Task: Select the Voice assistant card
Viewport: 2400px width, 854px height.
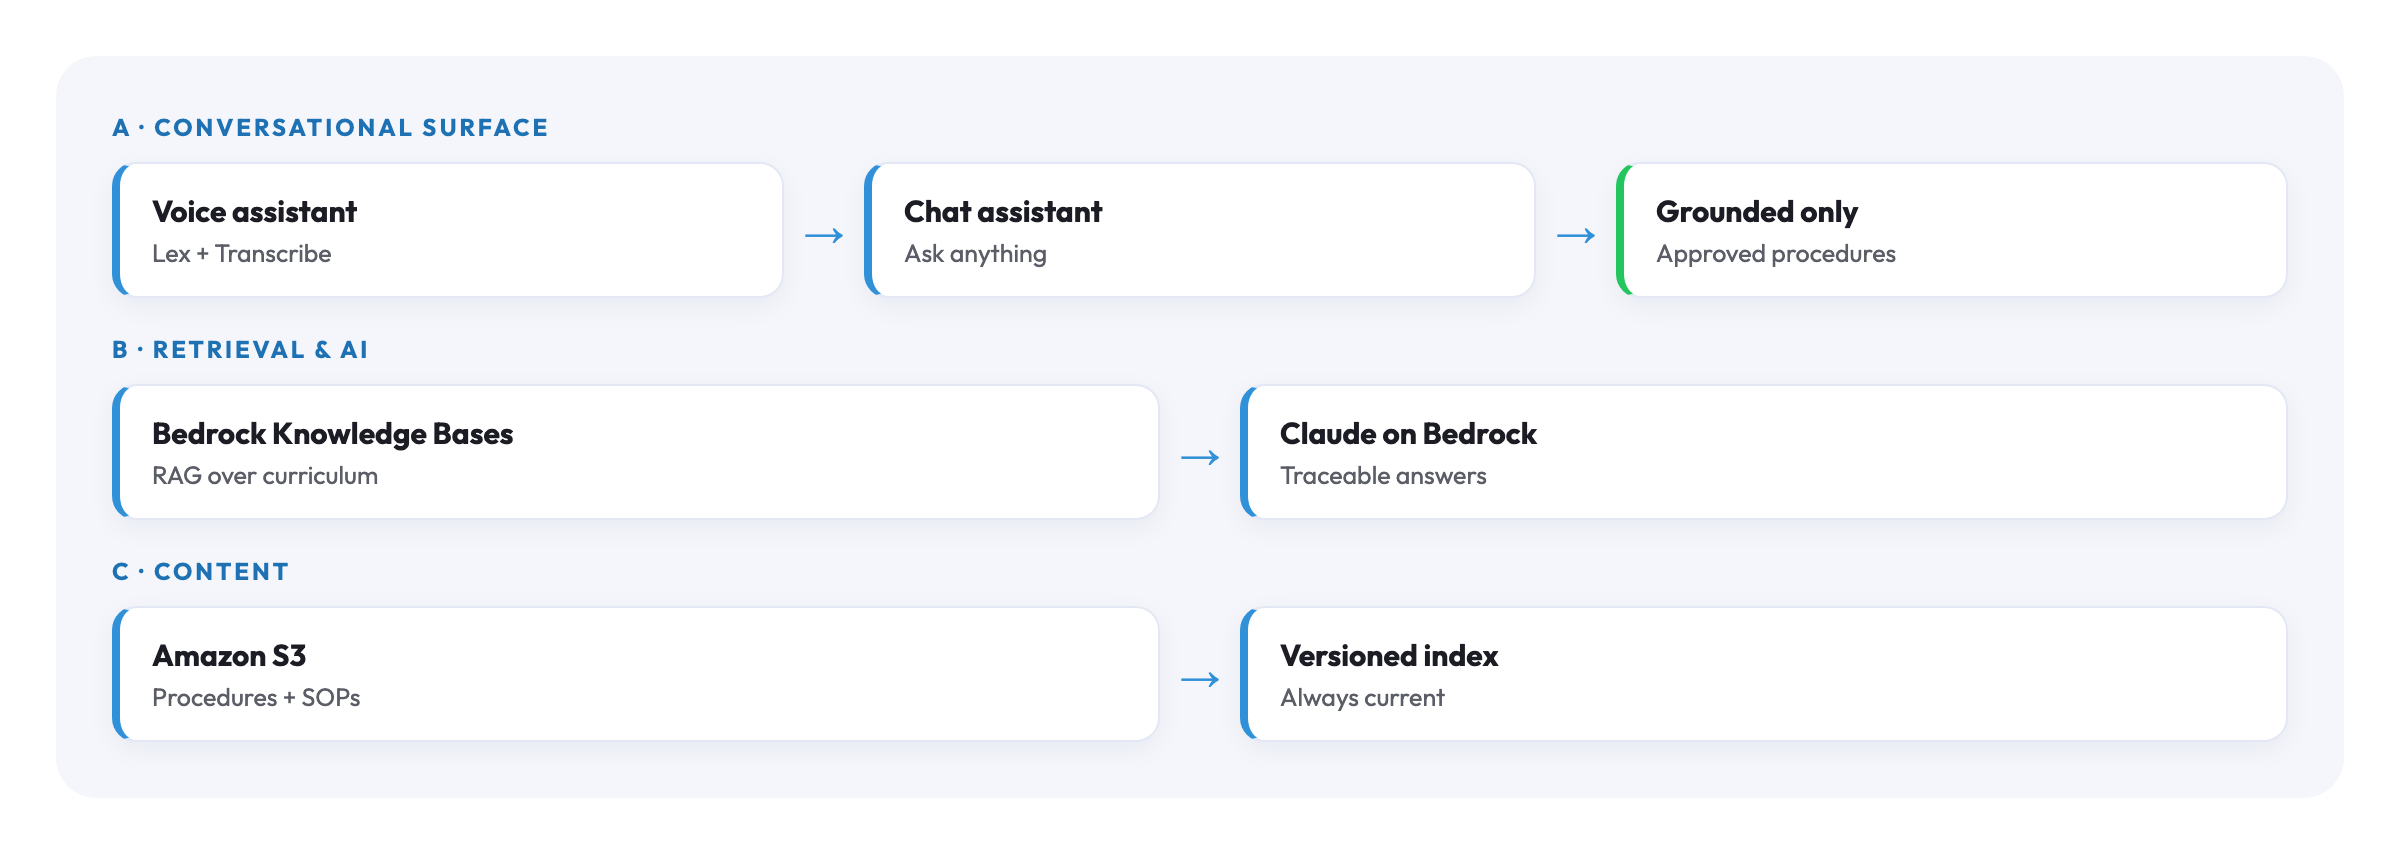Action: click(448, 230)
